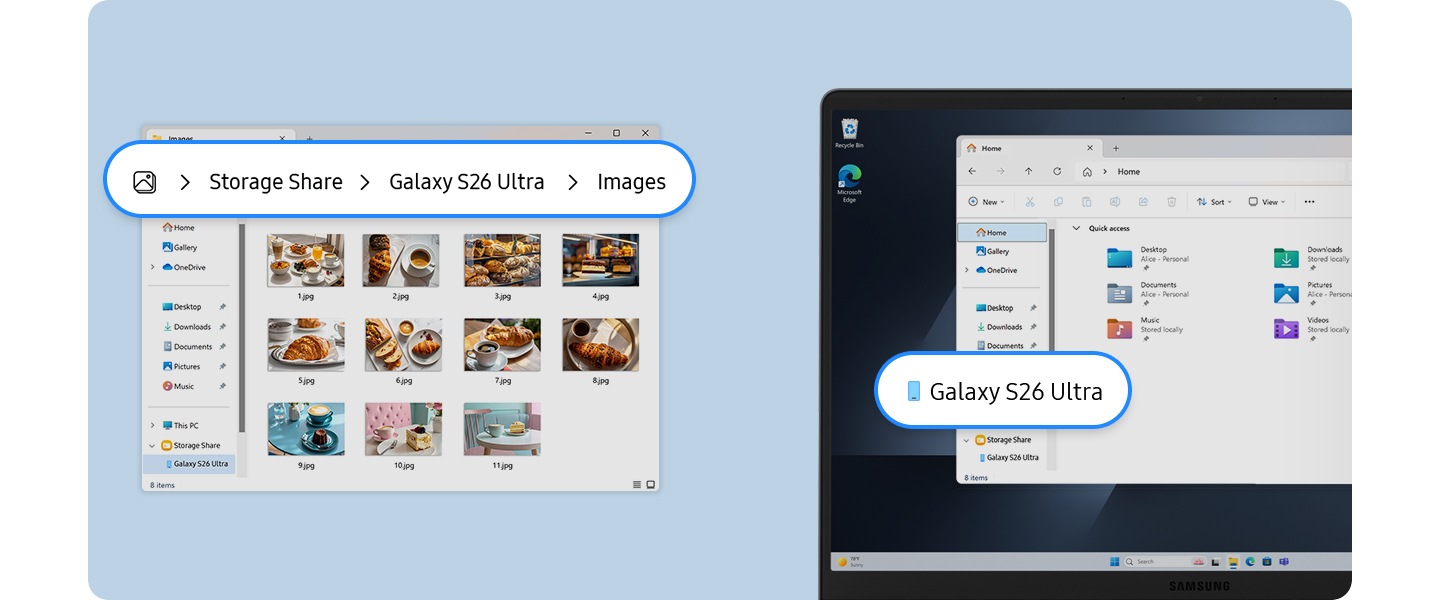This screenshot has height=600, width=1440.
Task: Select the 6.jpg thumbnail
Action: point(404,345)
